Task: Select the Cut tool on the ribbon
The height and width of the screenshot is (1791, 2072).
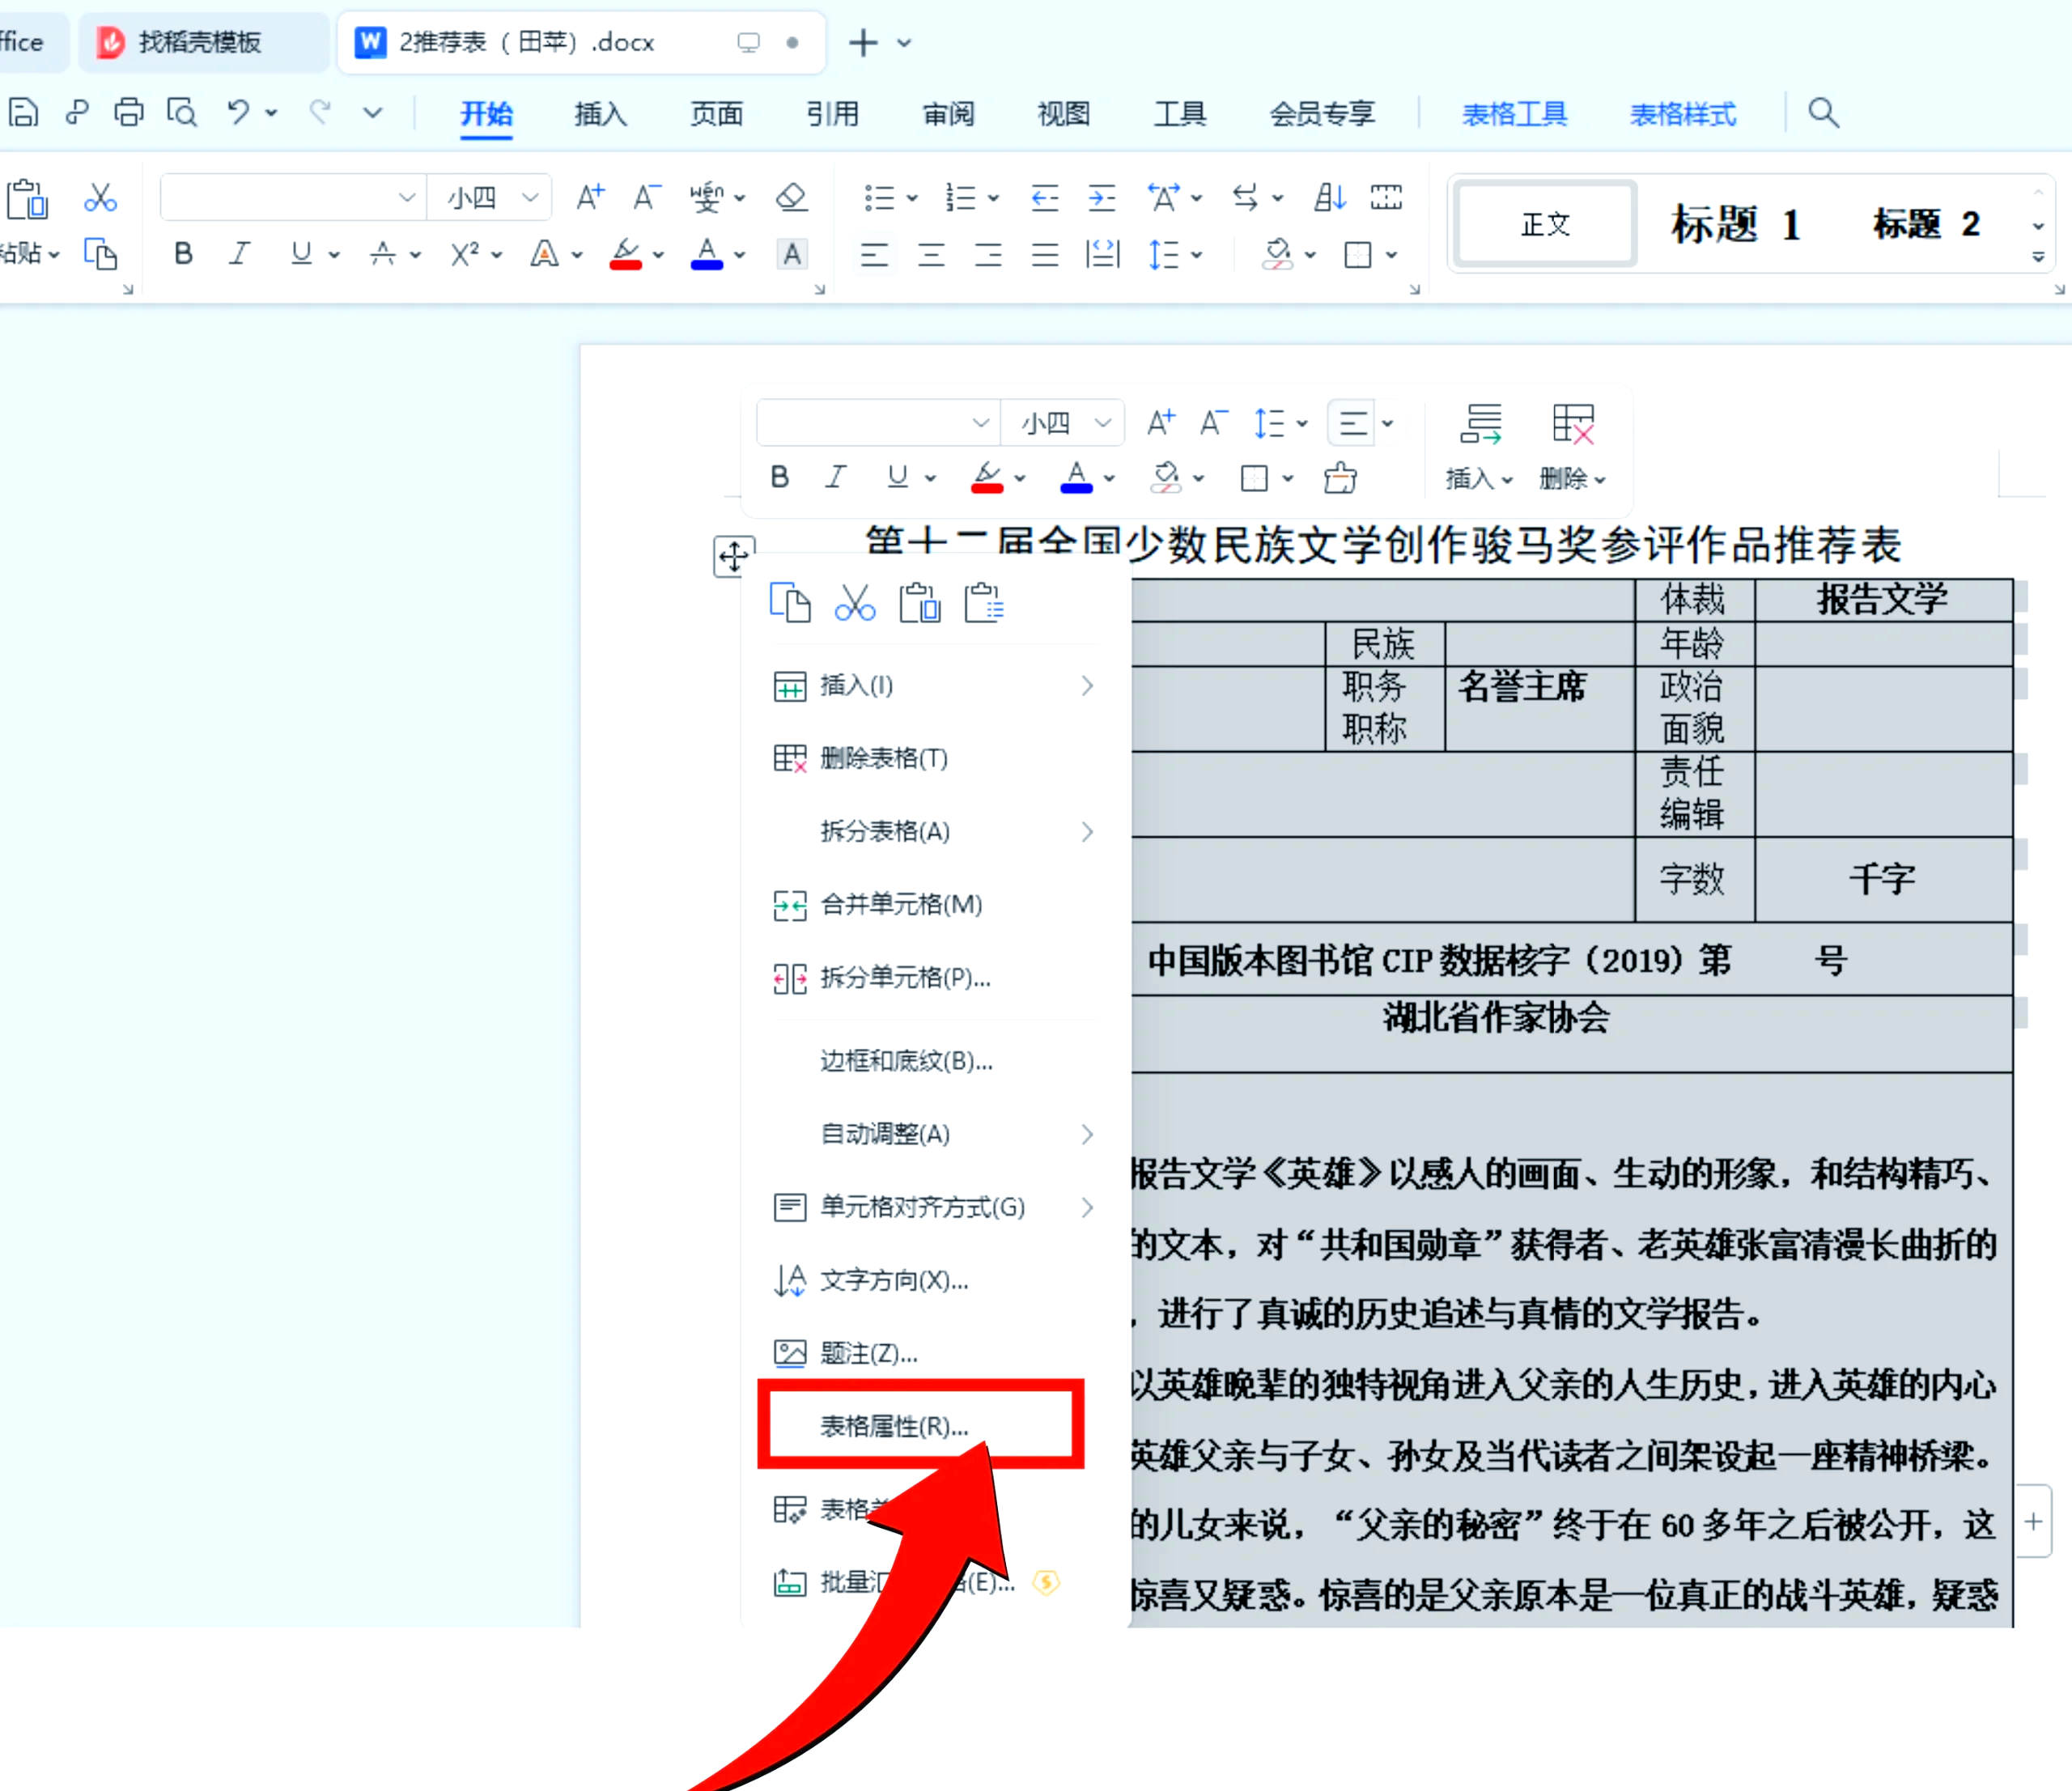Action: (100, 197)
